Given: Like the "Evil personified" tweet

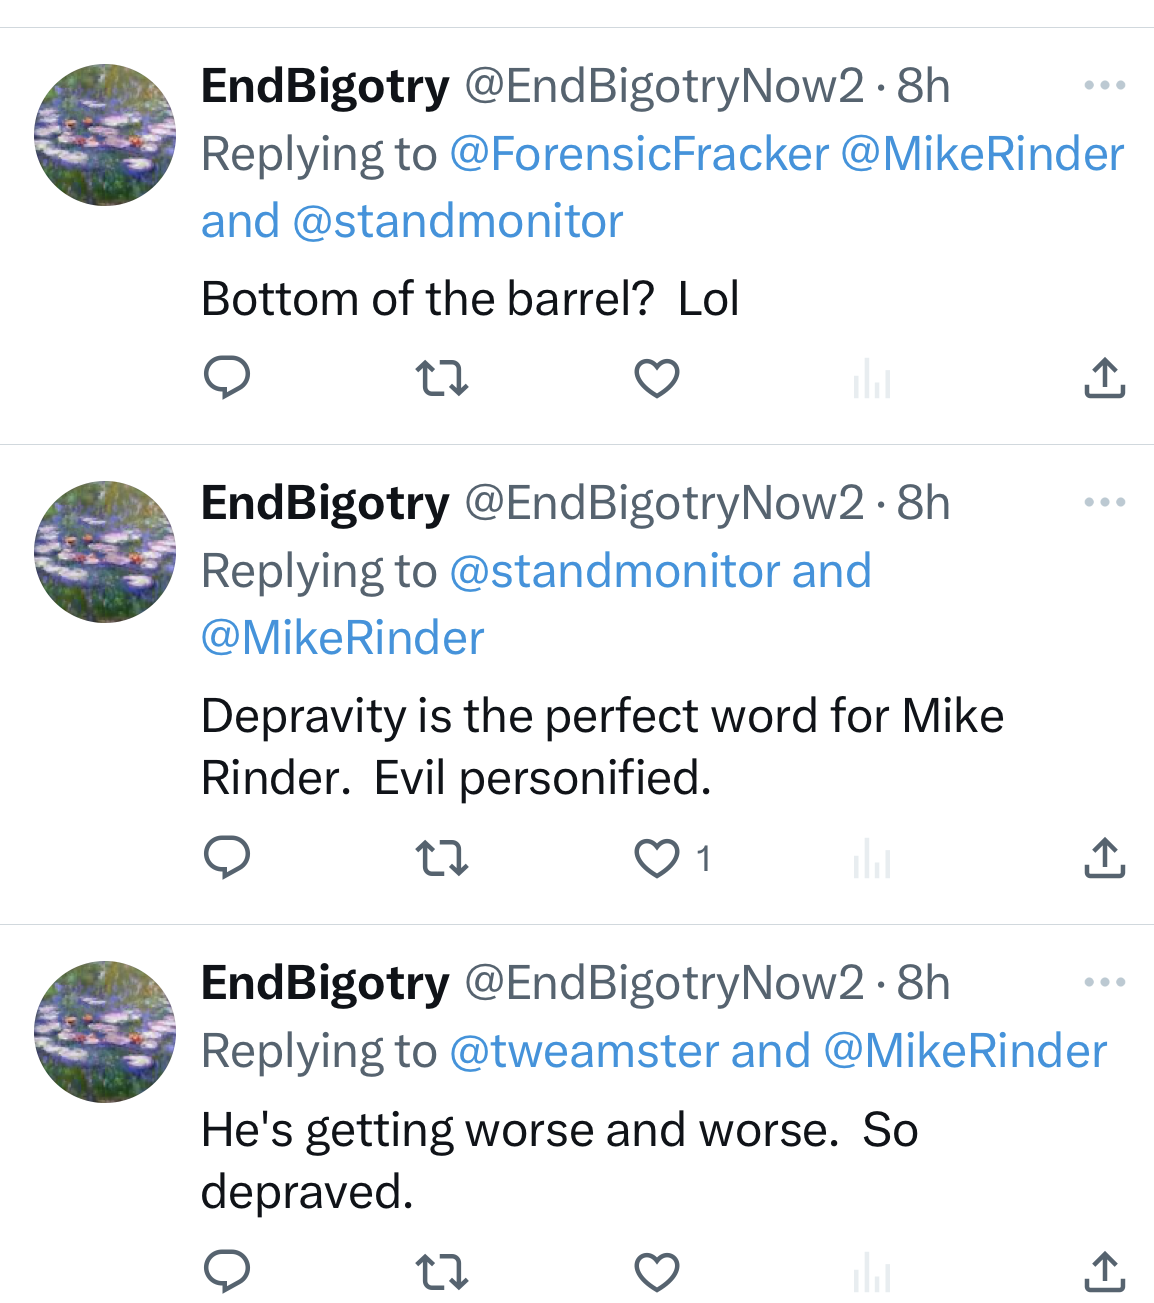Looking at the screenshot, I should [657, 858].
